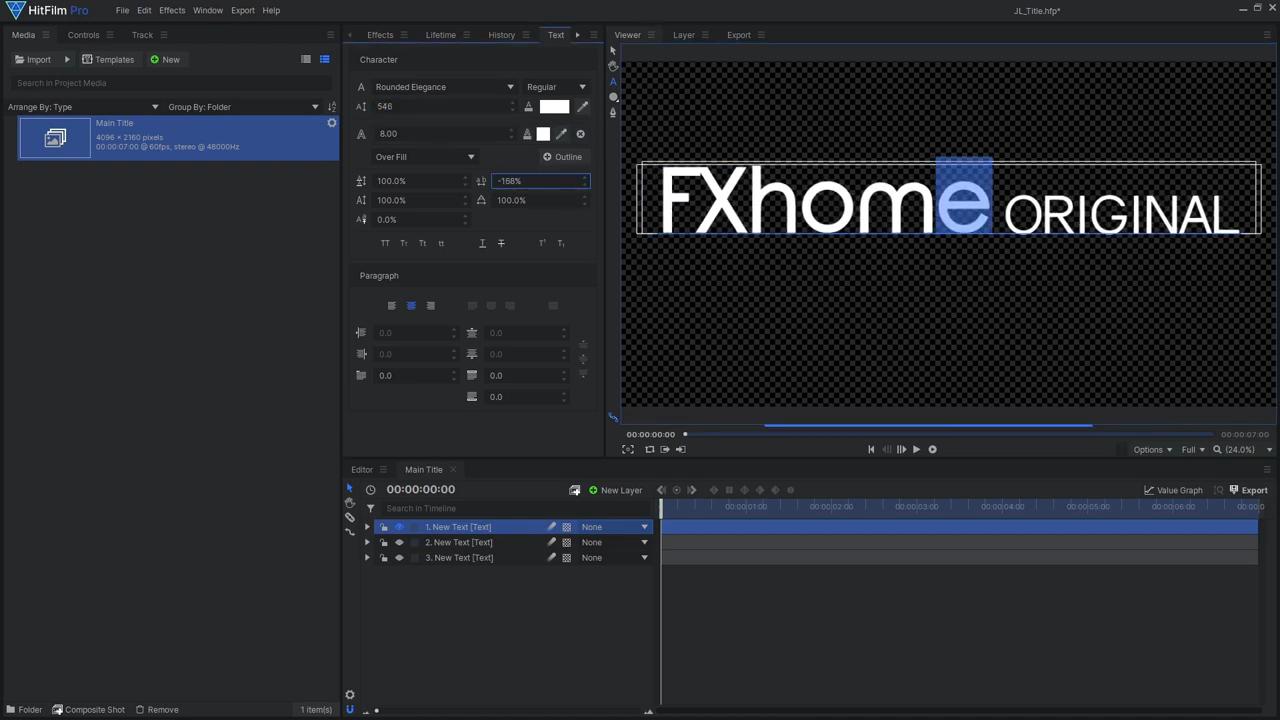Toggle center paragraph alignment
The height and width of the screenshot is (720, 1280).
(x=411, y=306)
